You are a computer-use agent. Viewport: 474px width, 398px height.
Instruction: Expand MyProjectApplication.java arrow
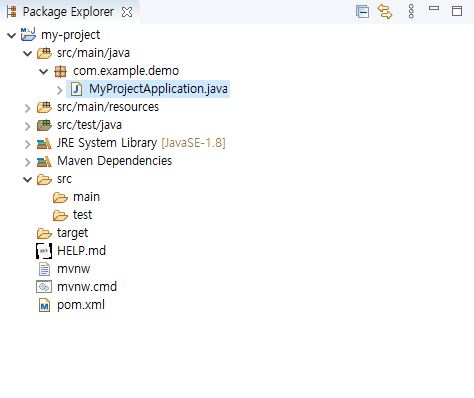60,90
